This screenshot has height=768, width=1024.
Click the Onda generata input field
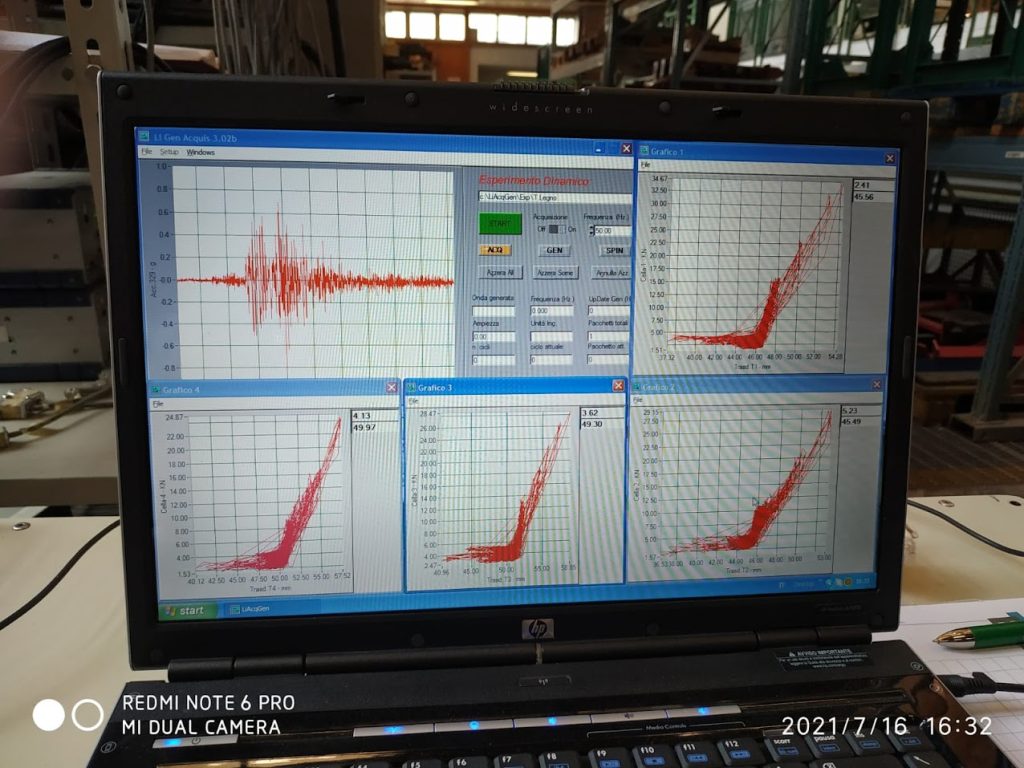493,311
